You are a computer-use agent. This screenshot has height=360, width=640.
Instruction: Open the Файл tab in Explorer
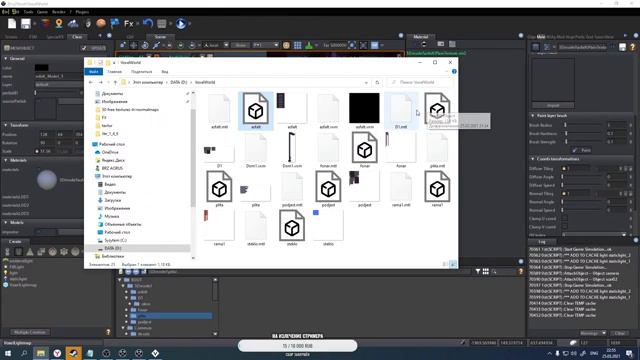click(93, 72)
